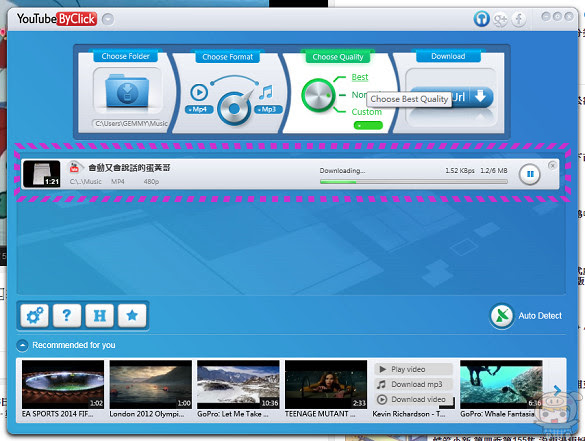Select Best quality option
This screenshot has width=585, height=441.
360,77
